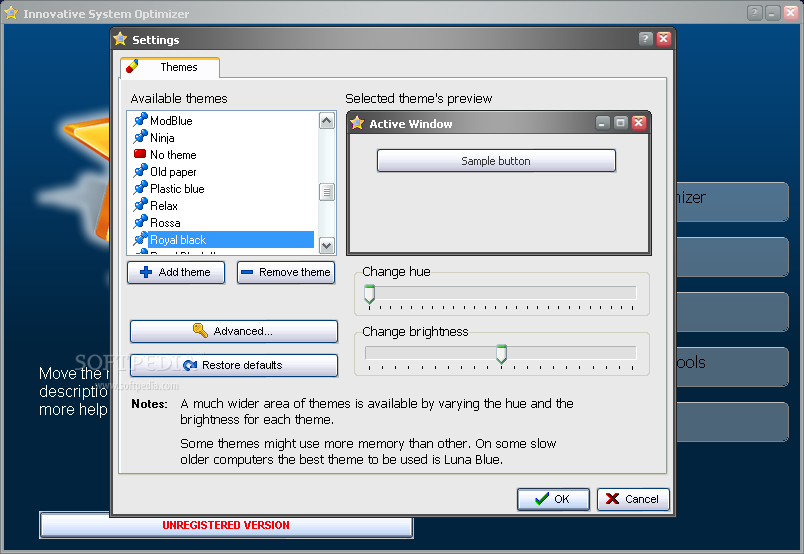Click the themes list scroll down arrow
This screenshot has height=554, width=804.
click(327, 245)
